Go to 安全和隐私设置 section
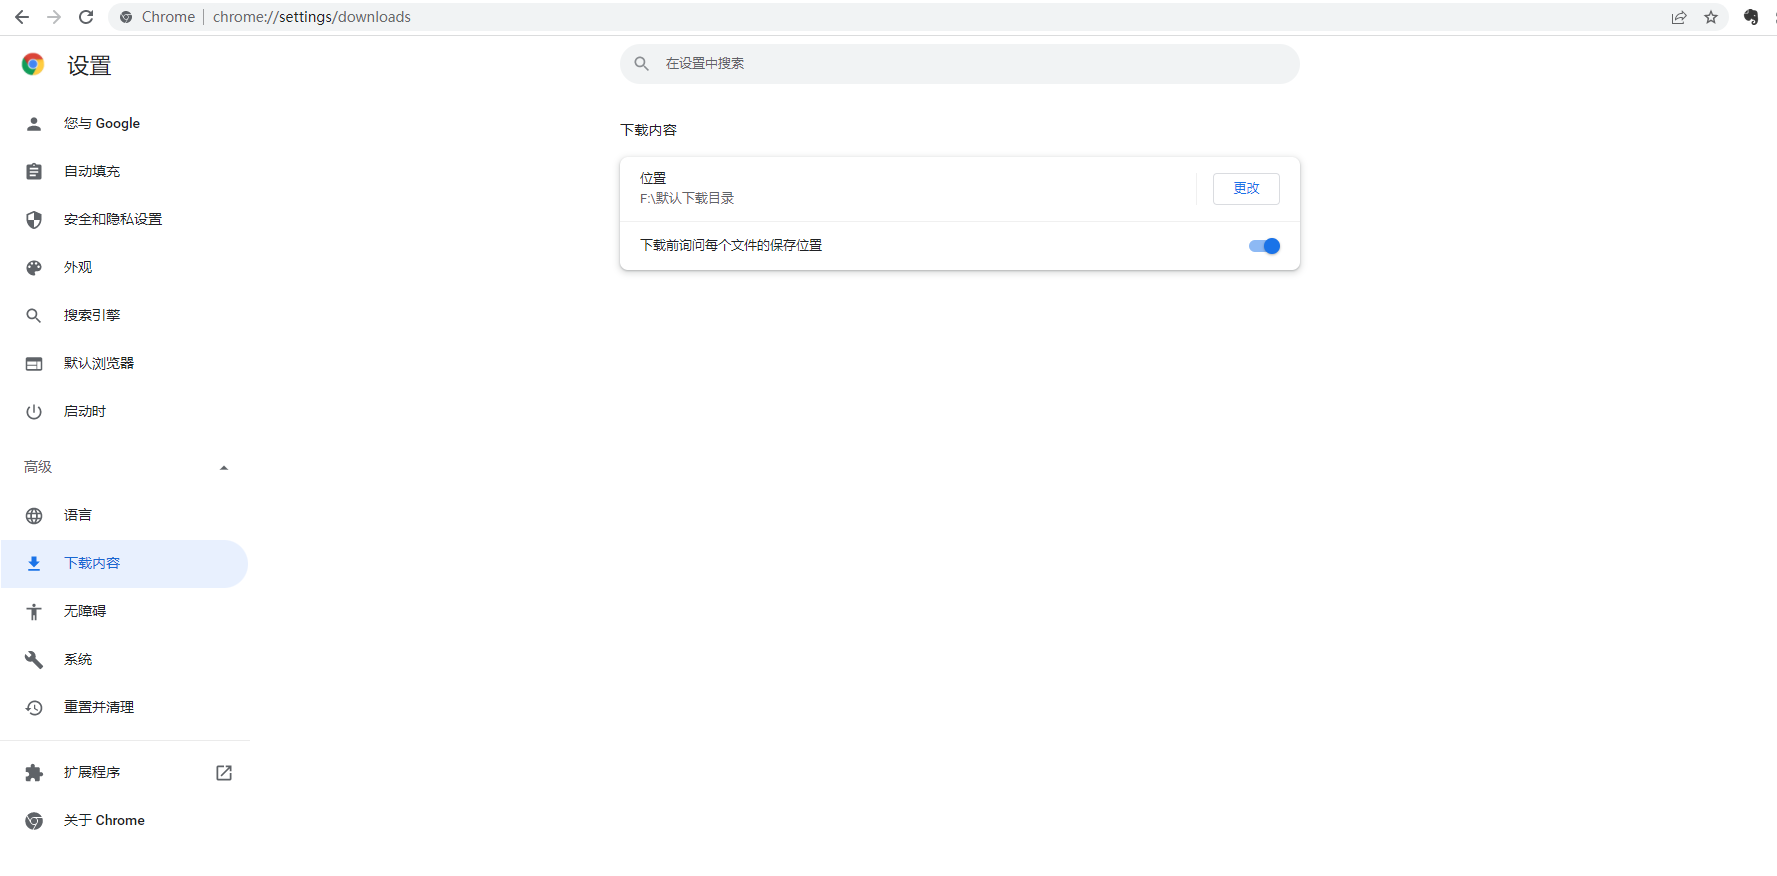 (112, 219)
